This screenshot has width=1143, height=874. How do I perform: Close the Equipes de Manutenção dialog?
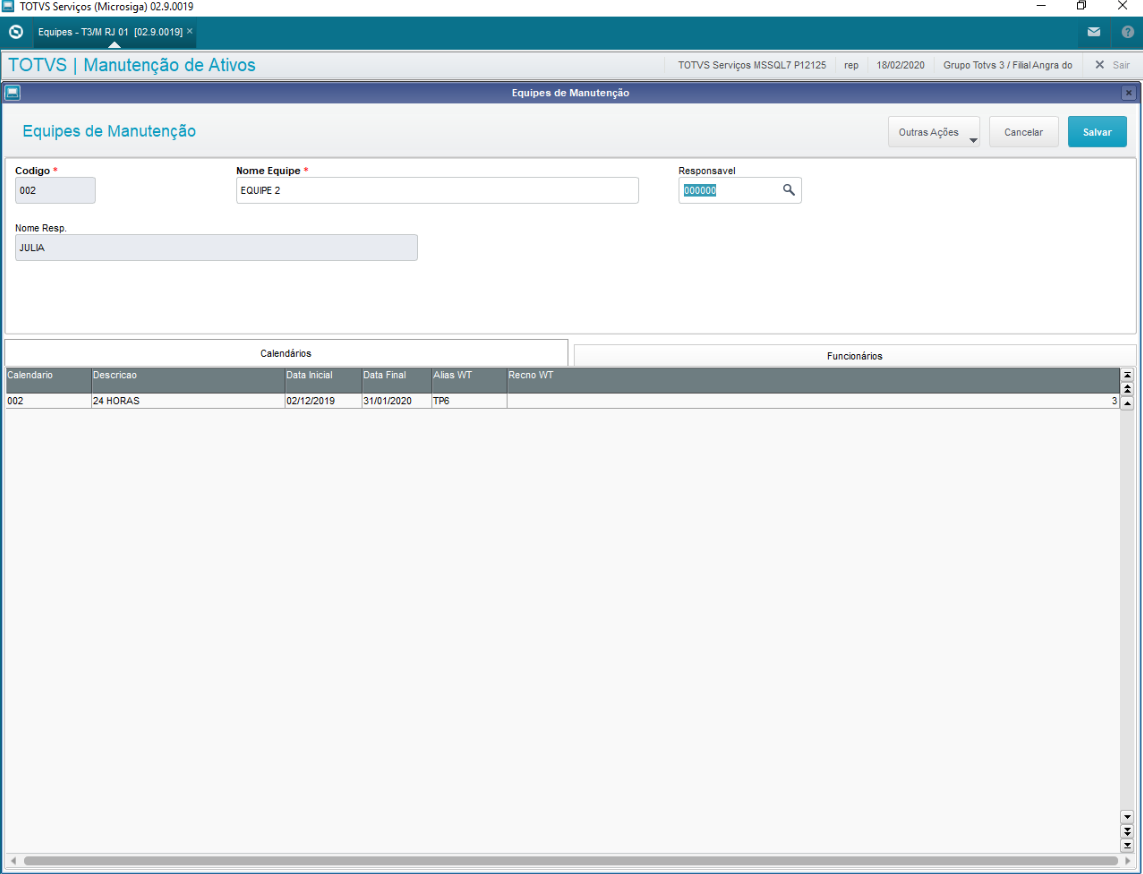[1128, 93]
